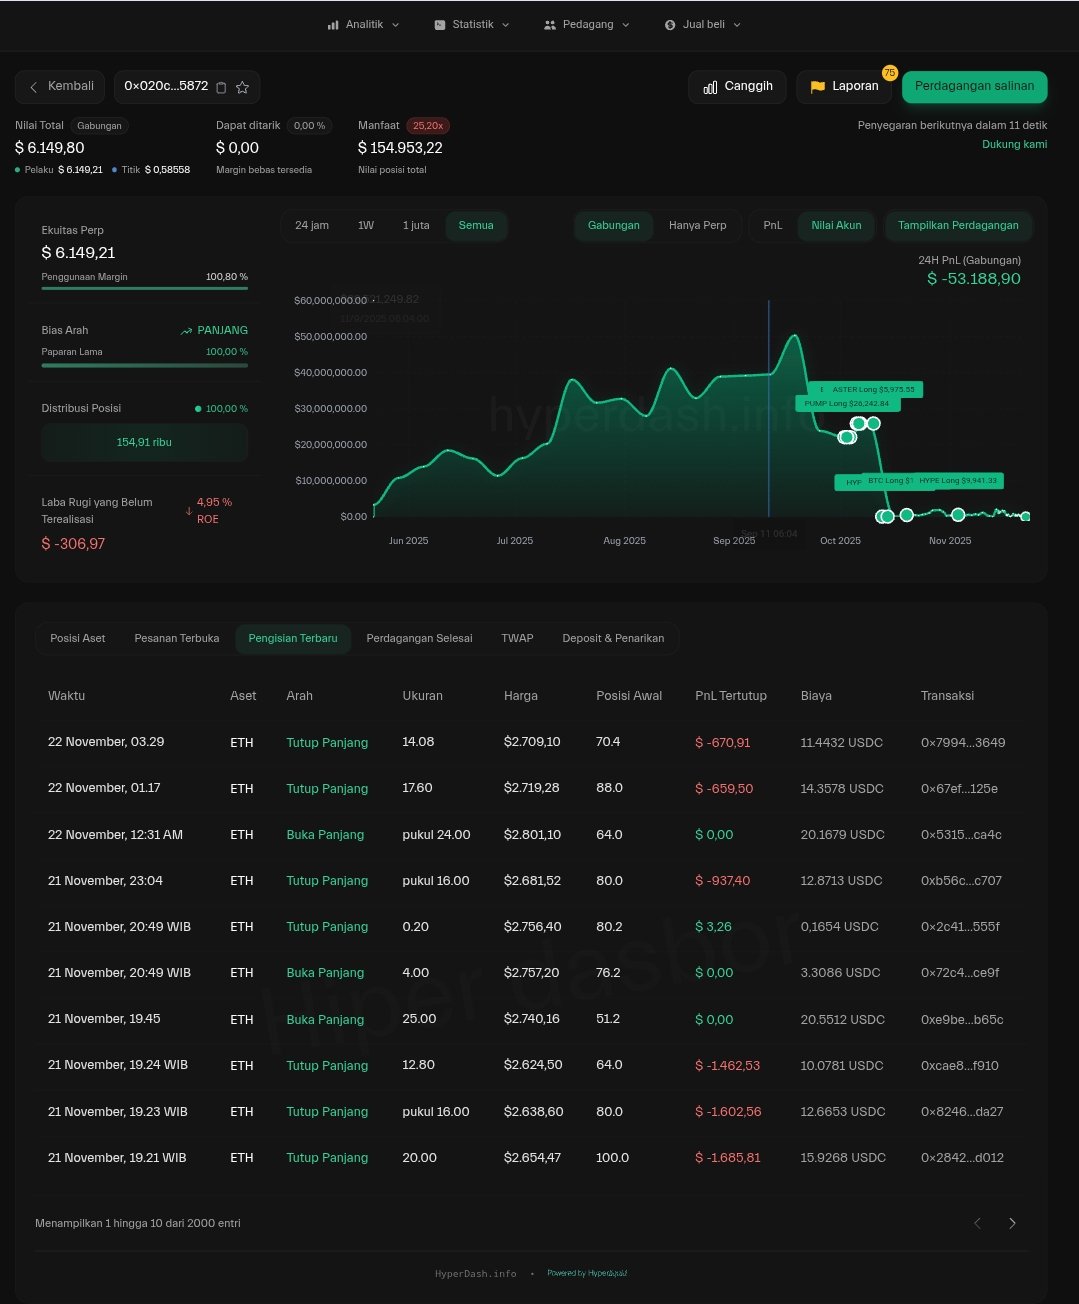Click the yellow flag Laporan icon
Viewport: 1079px width, 1304px height.
818,87
